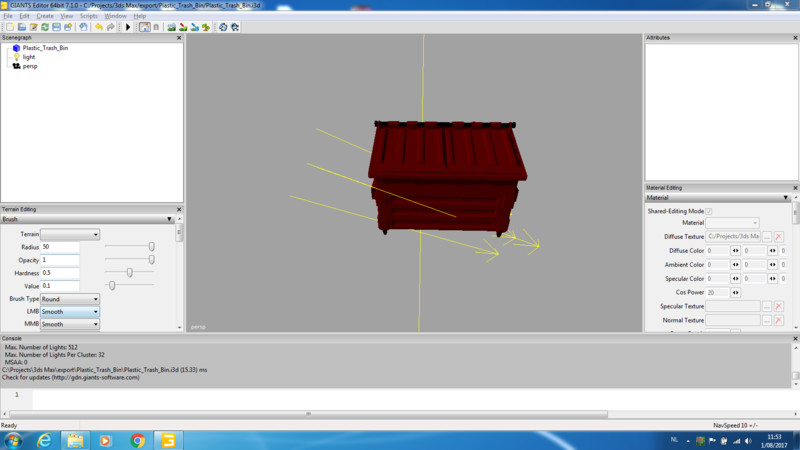Click the Undo arrow in toolbar
The width and height of the screenshot is (800, 450).
[x=98, y=27]
